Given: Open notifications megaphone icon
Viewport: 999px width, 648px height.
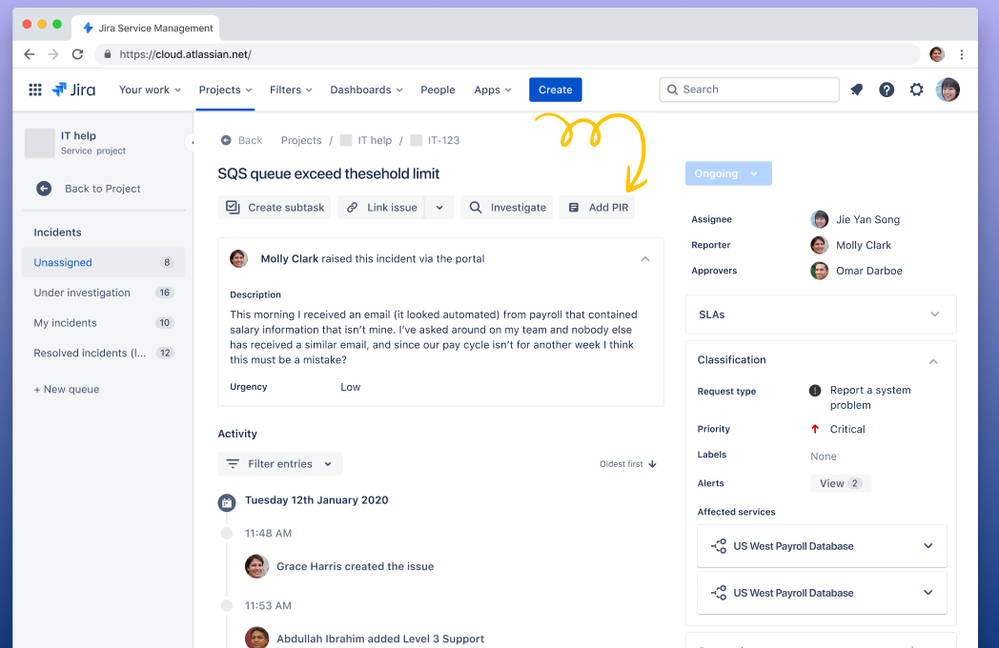Looking at the screenshot, I should tap(857, 90).
